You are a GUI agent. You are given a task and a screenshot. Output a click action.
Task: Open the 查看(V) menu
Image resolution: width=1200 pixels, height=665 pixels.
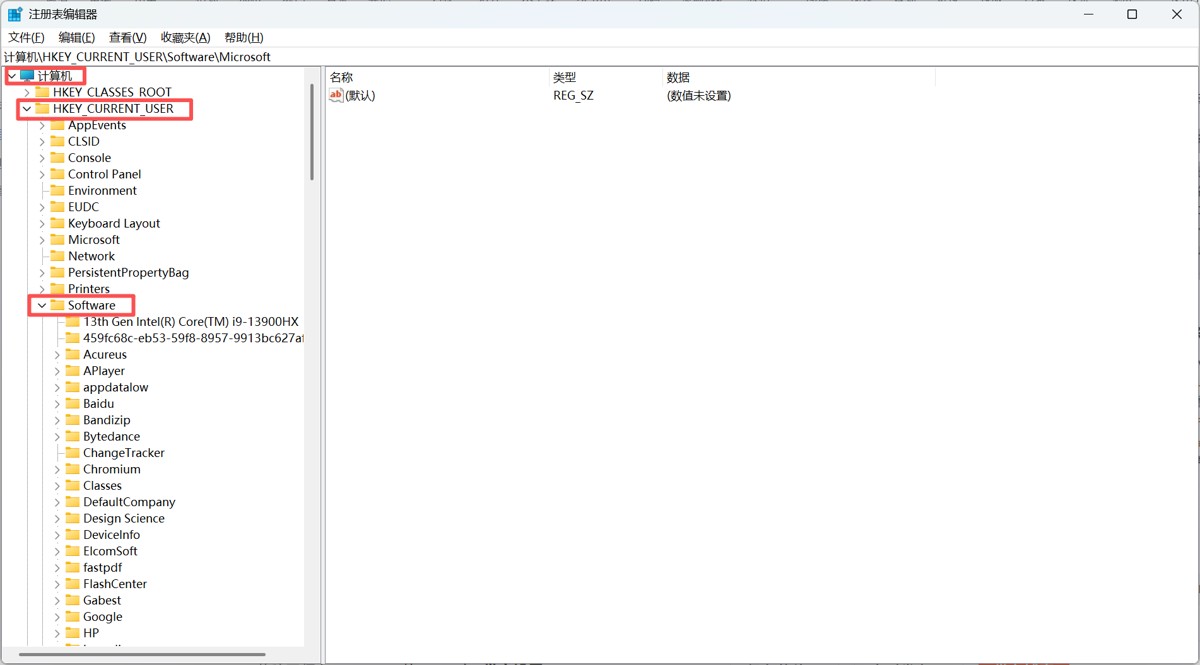coord(128,37)
